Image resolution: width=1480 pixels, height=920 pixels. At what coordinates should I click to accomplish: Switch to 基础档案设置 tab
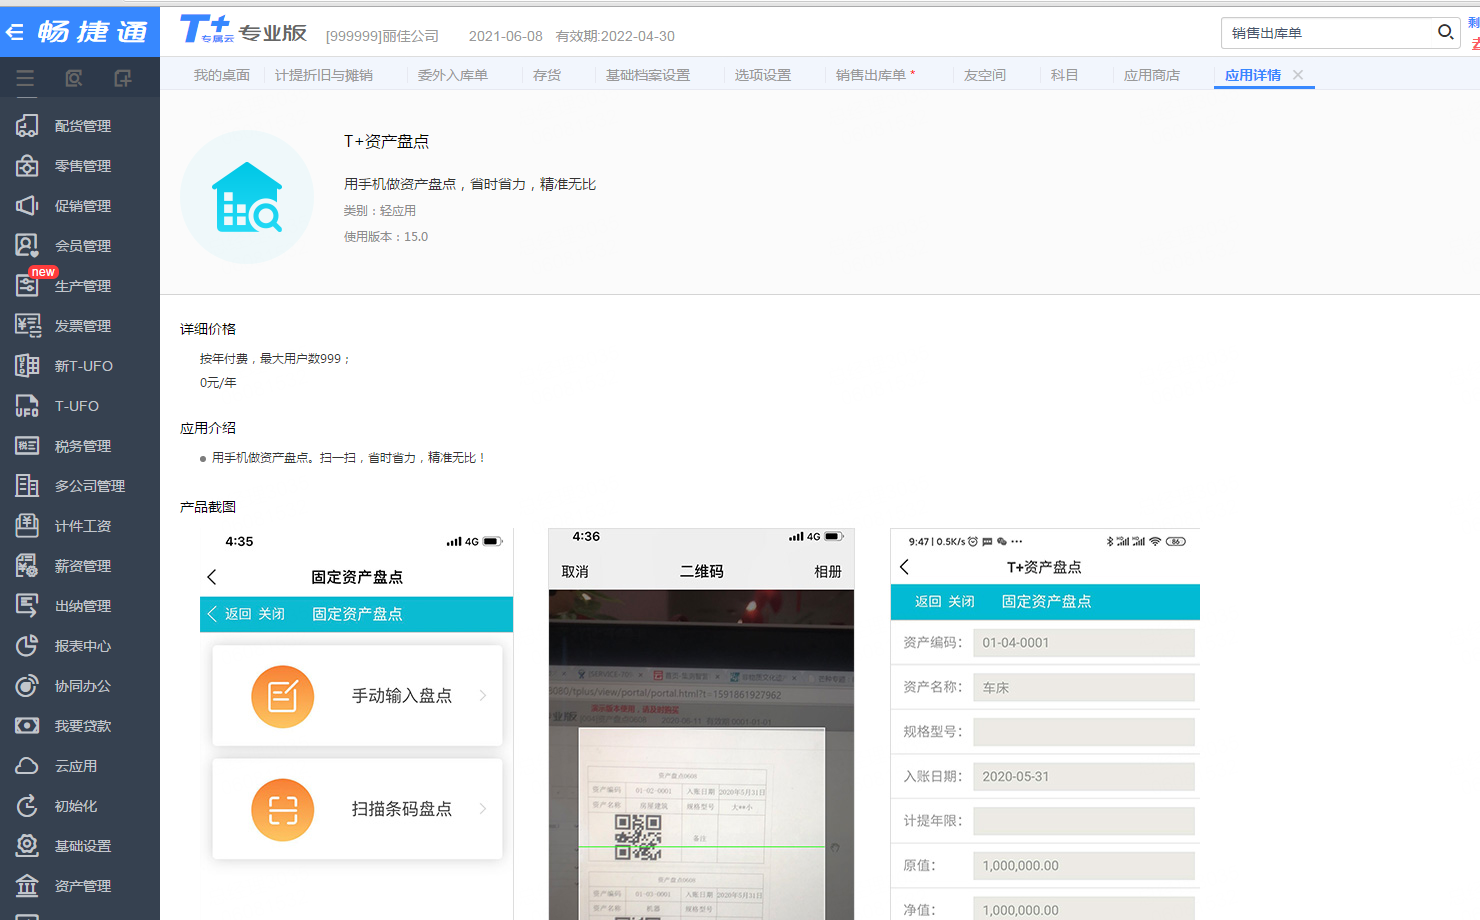(x=648, y=75)
